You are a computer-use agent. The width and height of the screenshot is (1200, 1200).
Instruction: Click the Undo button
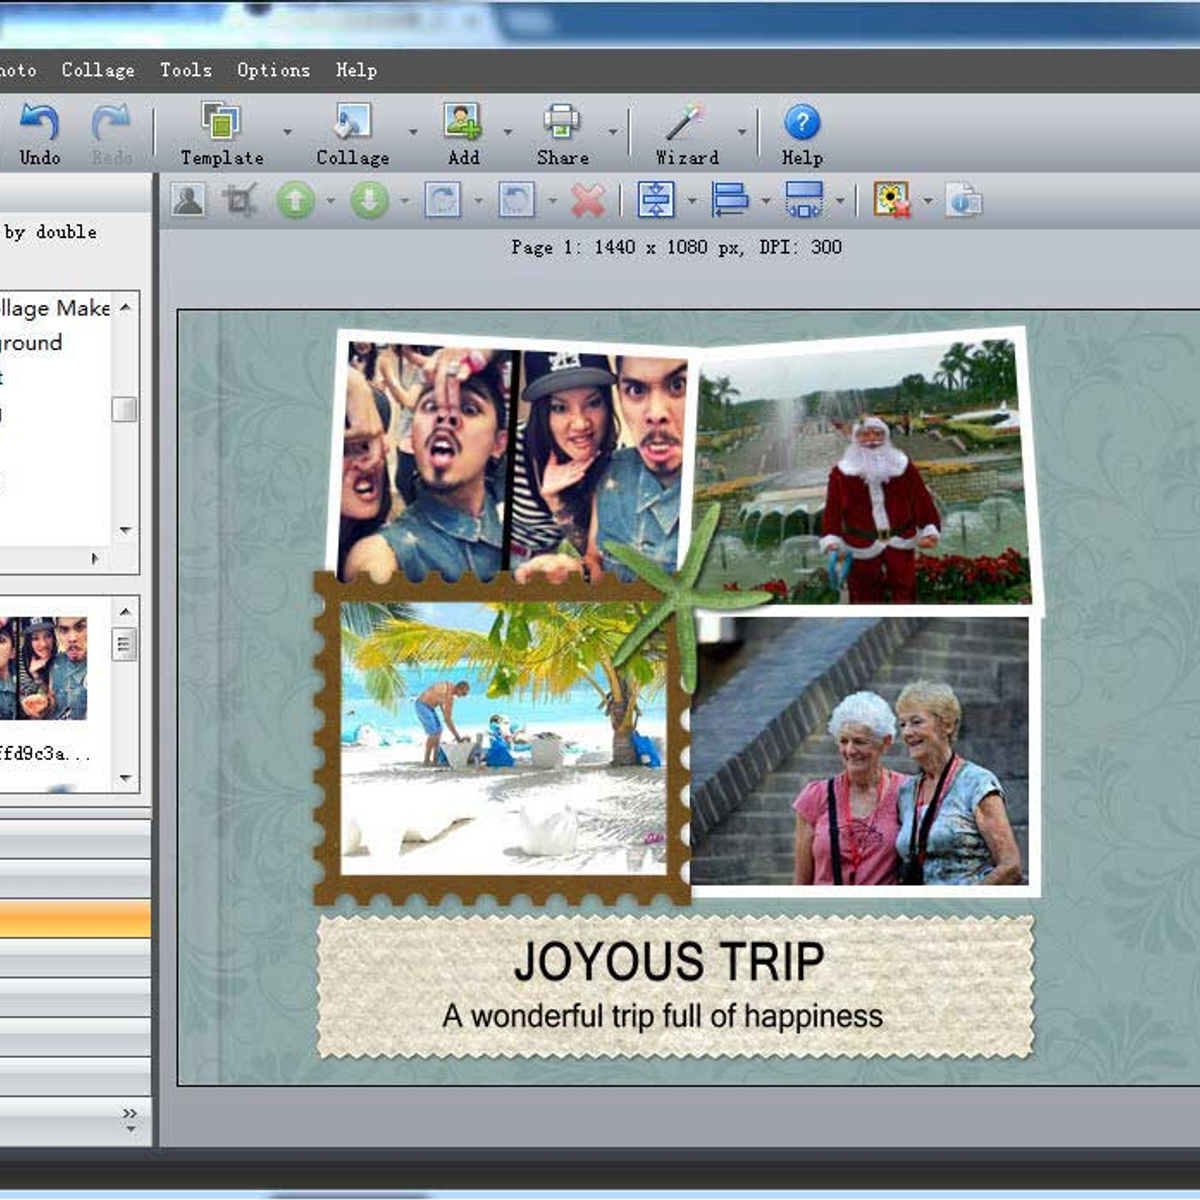point(38,131)
